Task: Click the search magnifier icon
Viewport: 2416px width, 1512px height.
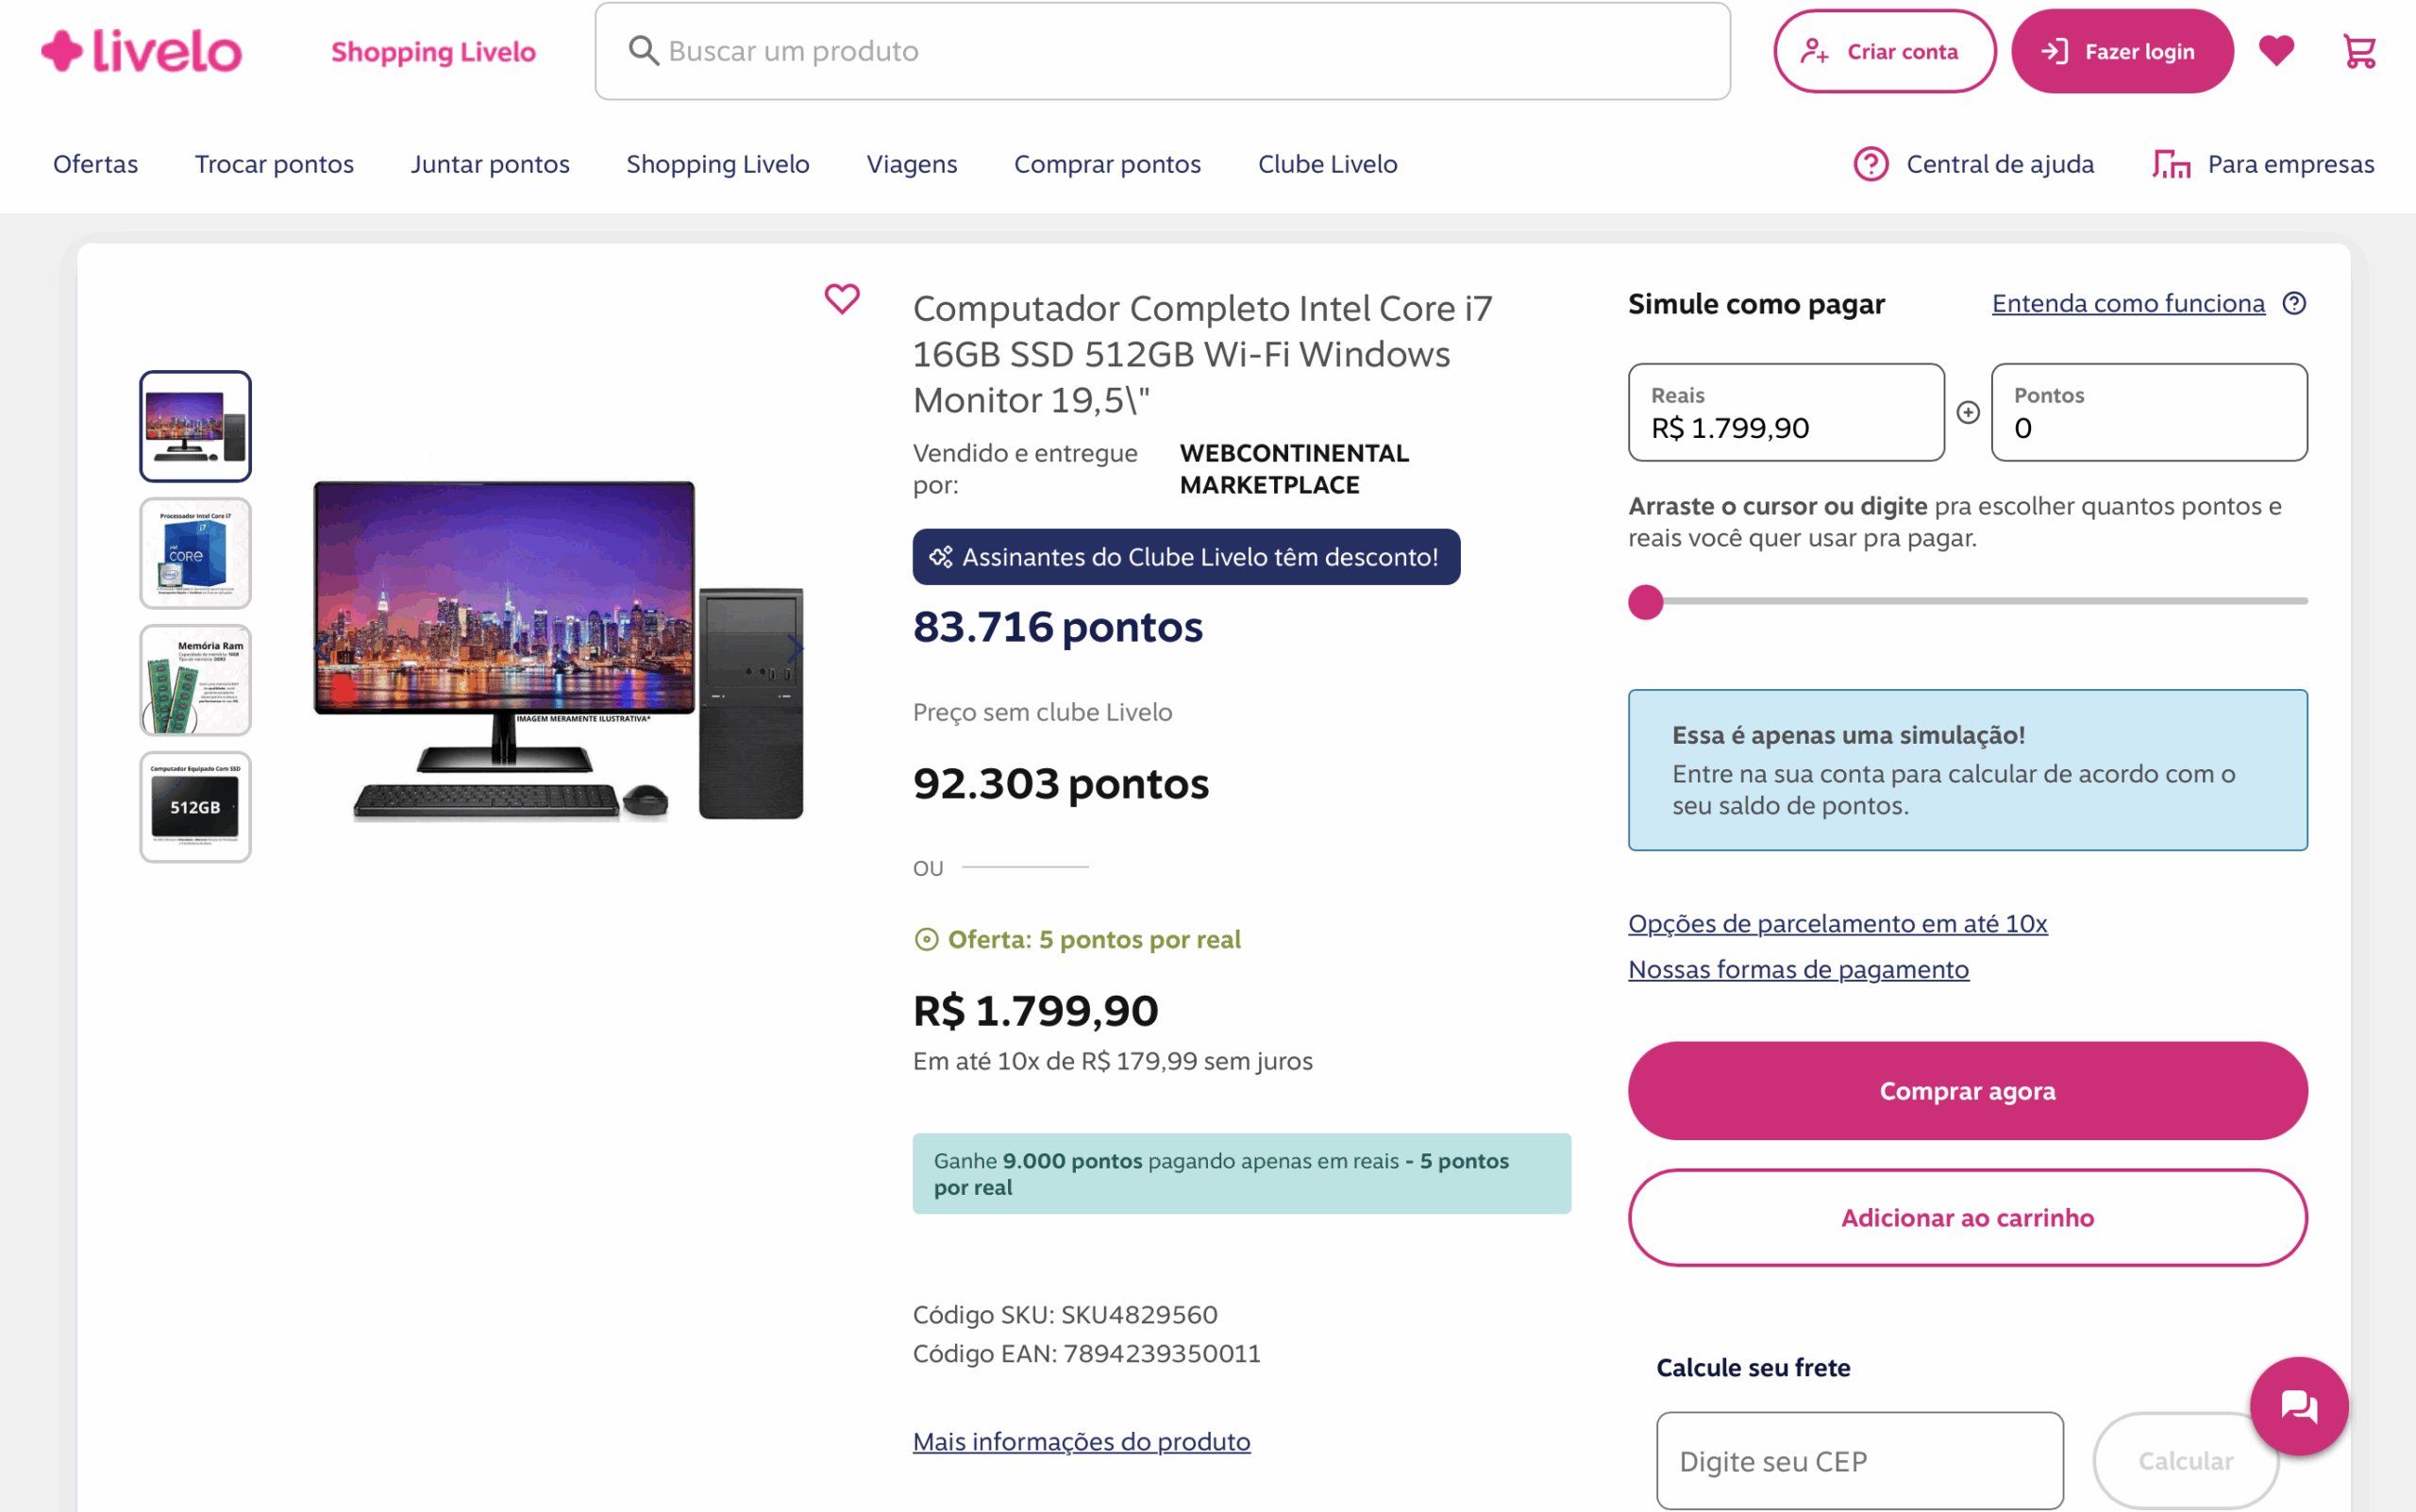Action: [643, 51]
